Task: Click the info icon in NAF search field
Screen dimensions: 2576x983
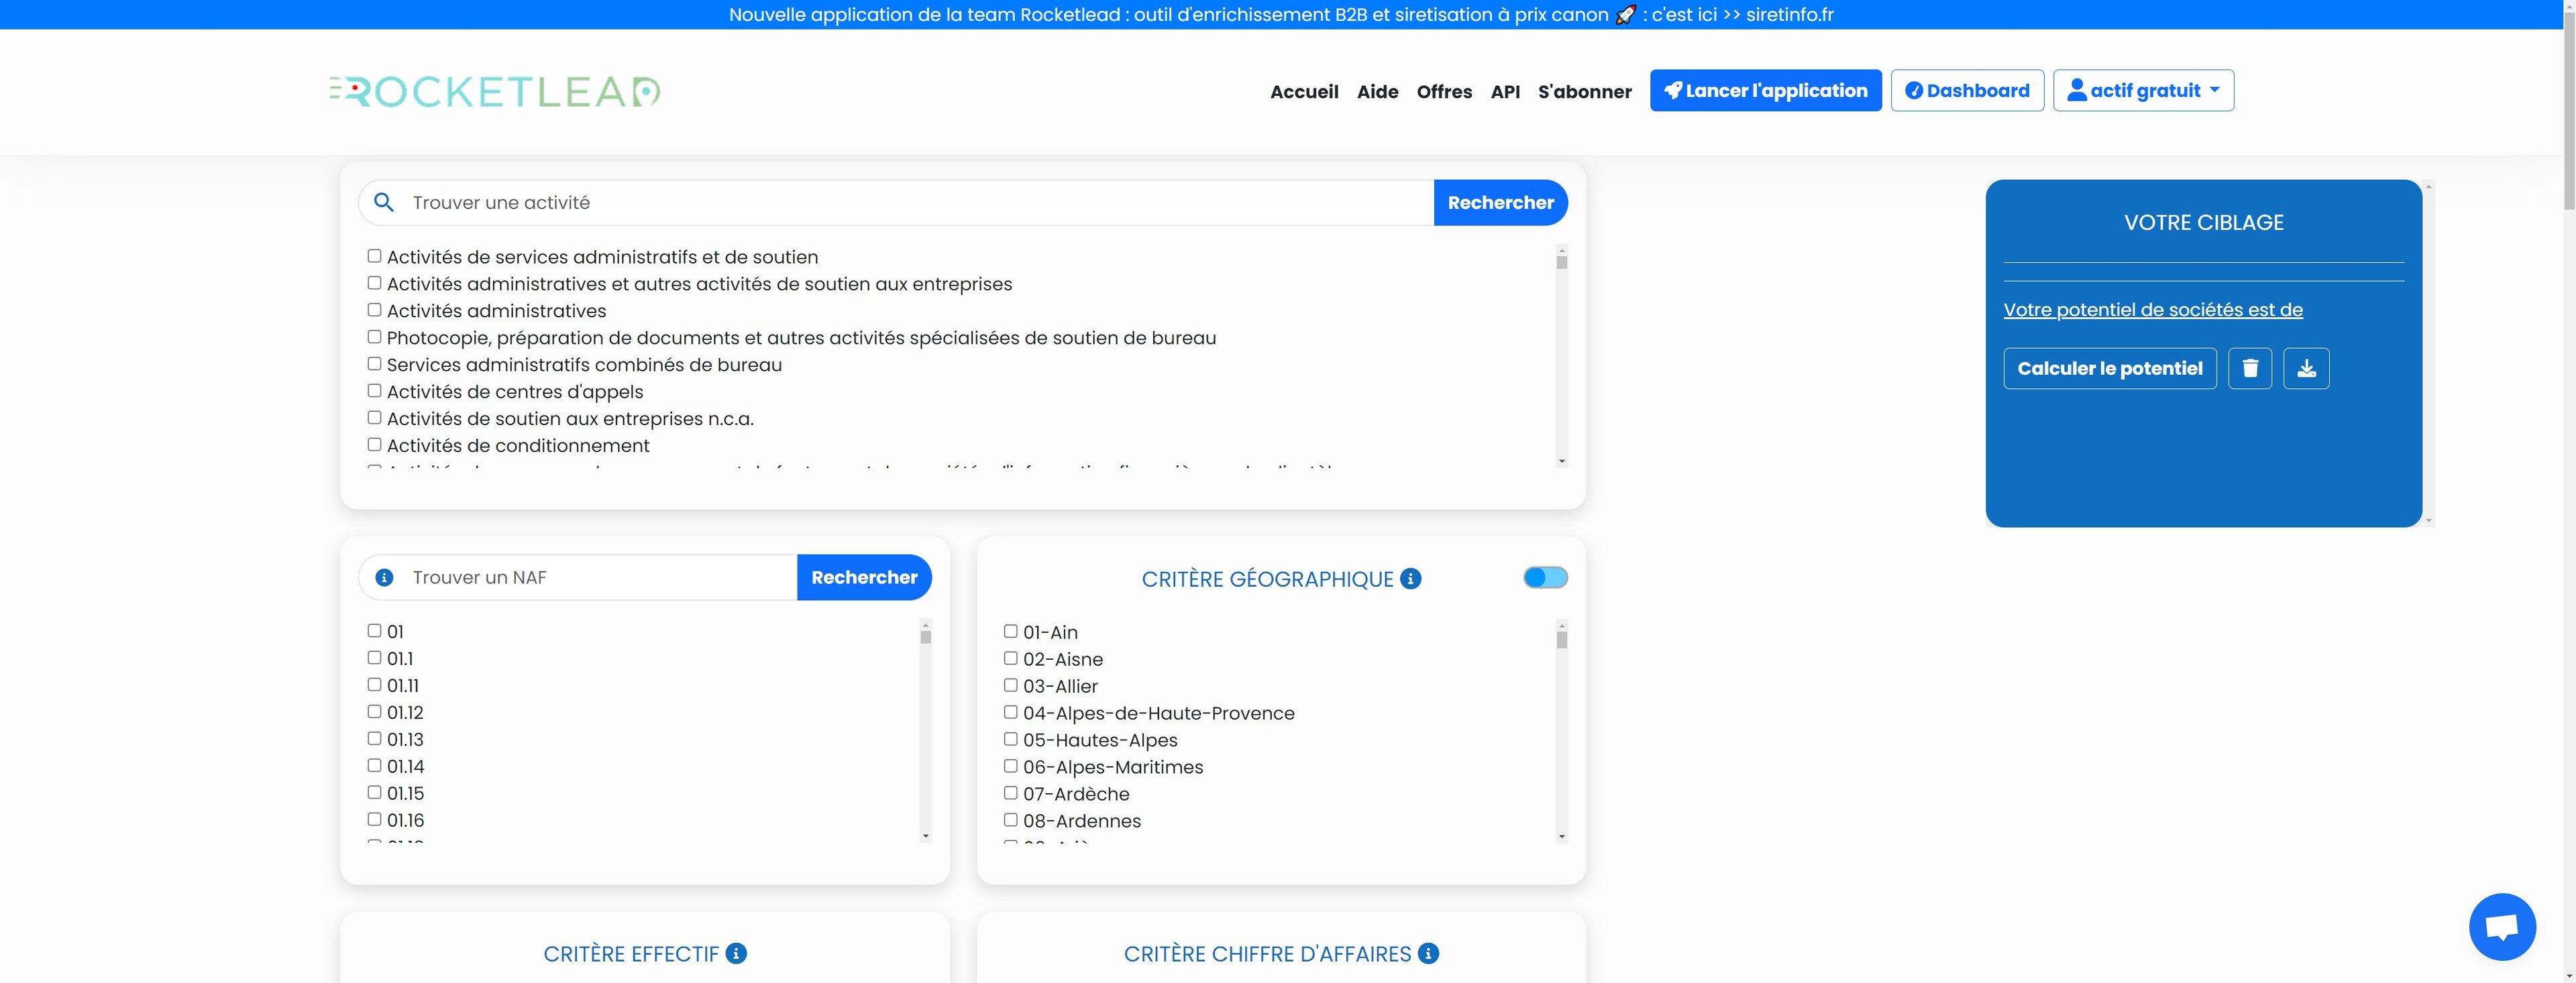Action: pyautogui.click(x=384, y=578)
